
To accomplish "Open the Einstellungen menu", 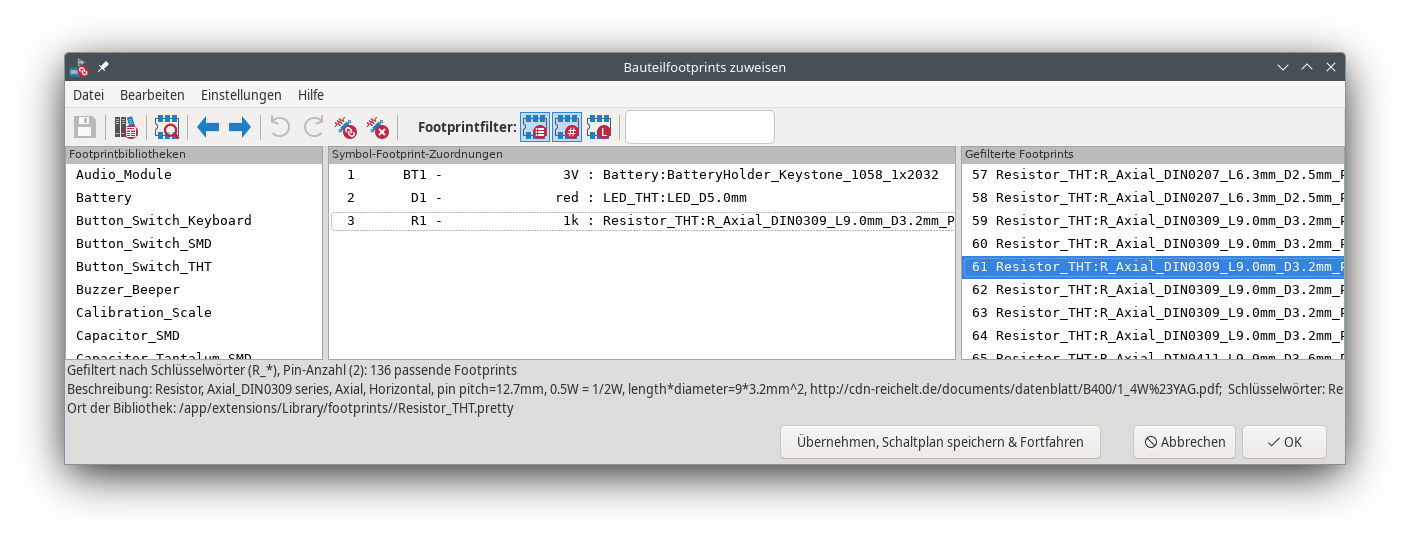I will [x=241, y=95].
